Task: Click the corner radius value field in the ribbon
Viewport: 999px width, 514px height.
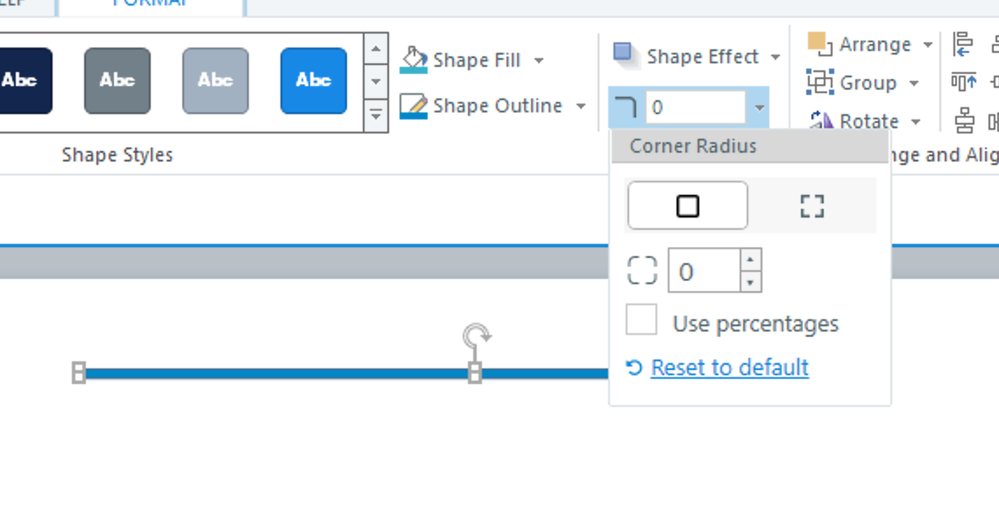Action: (696, 107)
